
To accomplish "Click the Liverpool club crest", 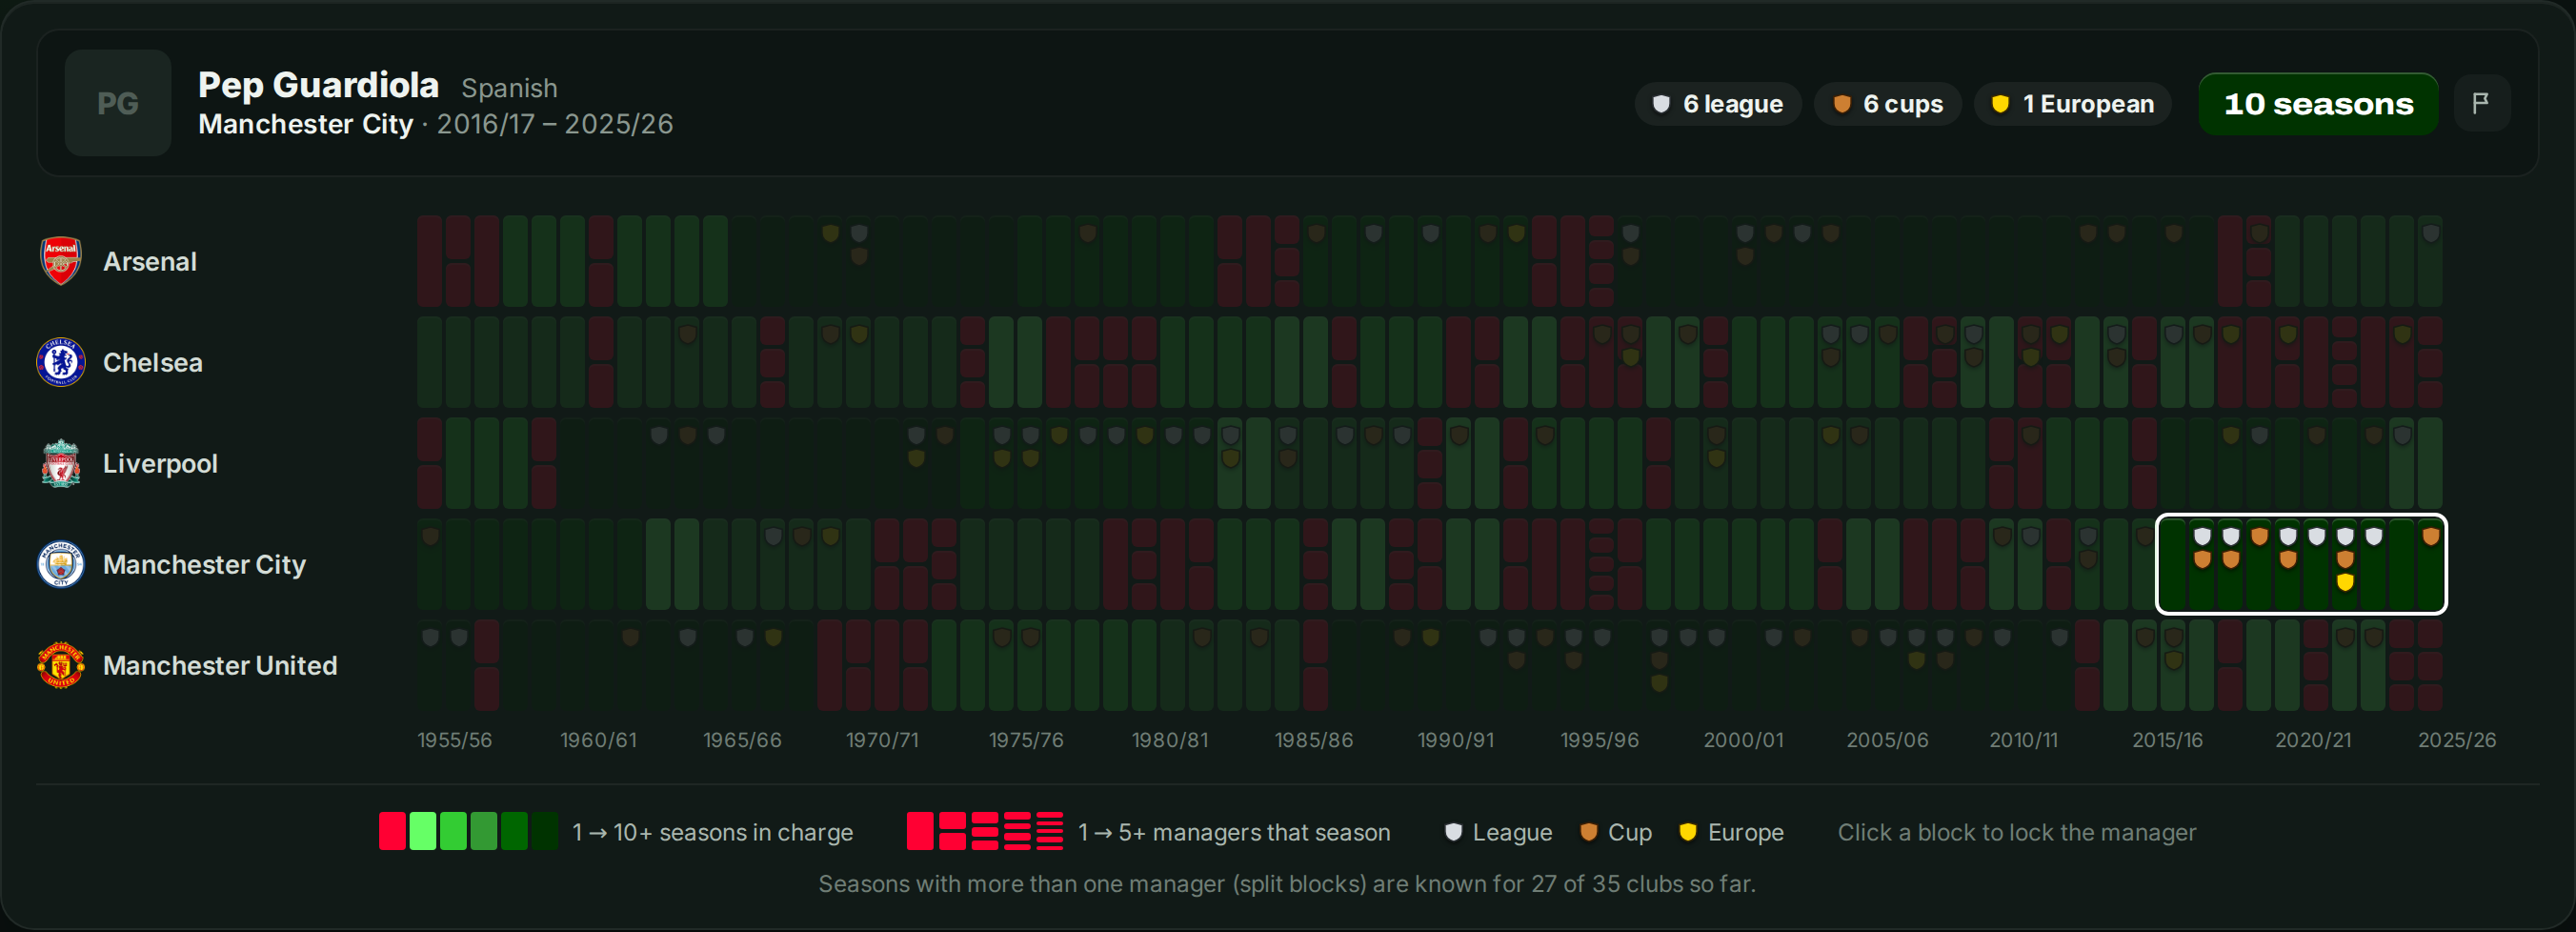I will pos(61,463).
